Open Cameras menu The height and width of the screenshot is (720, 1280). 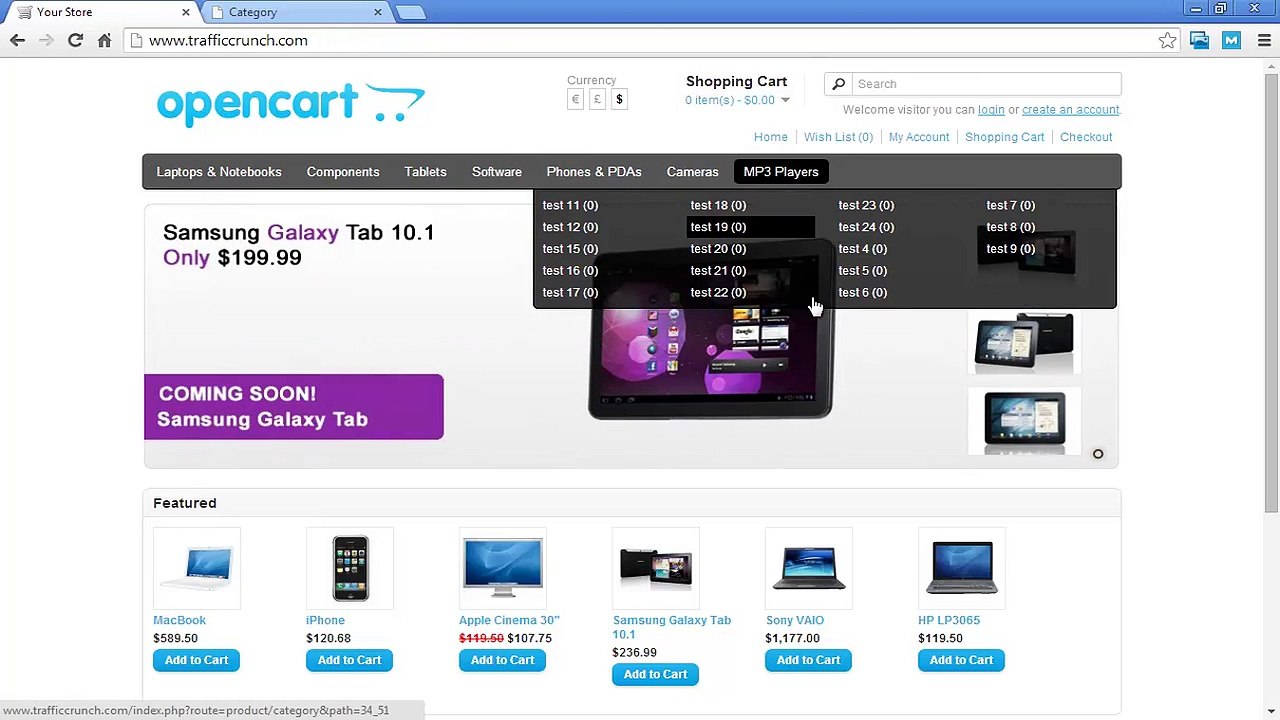(692, 172)
